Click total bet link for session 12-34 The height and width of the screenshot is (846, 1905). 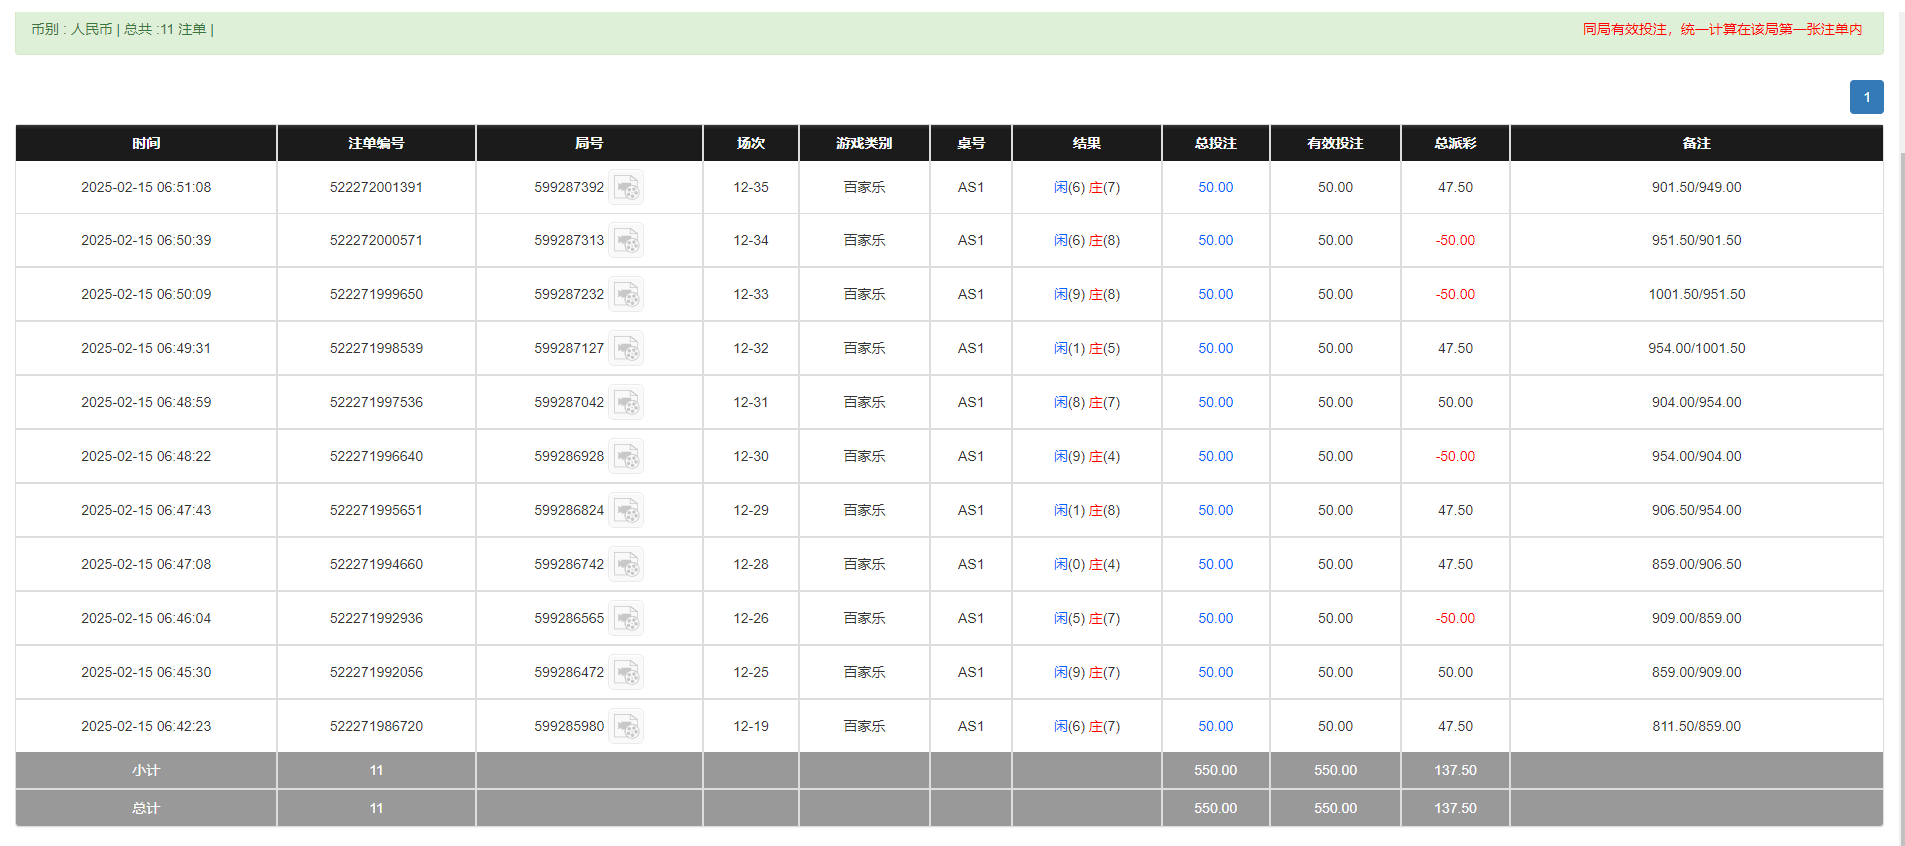tap(1215, 241)
